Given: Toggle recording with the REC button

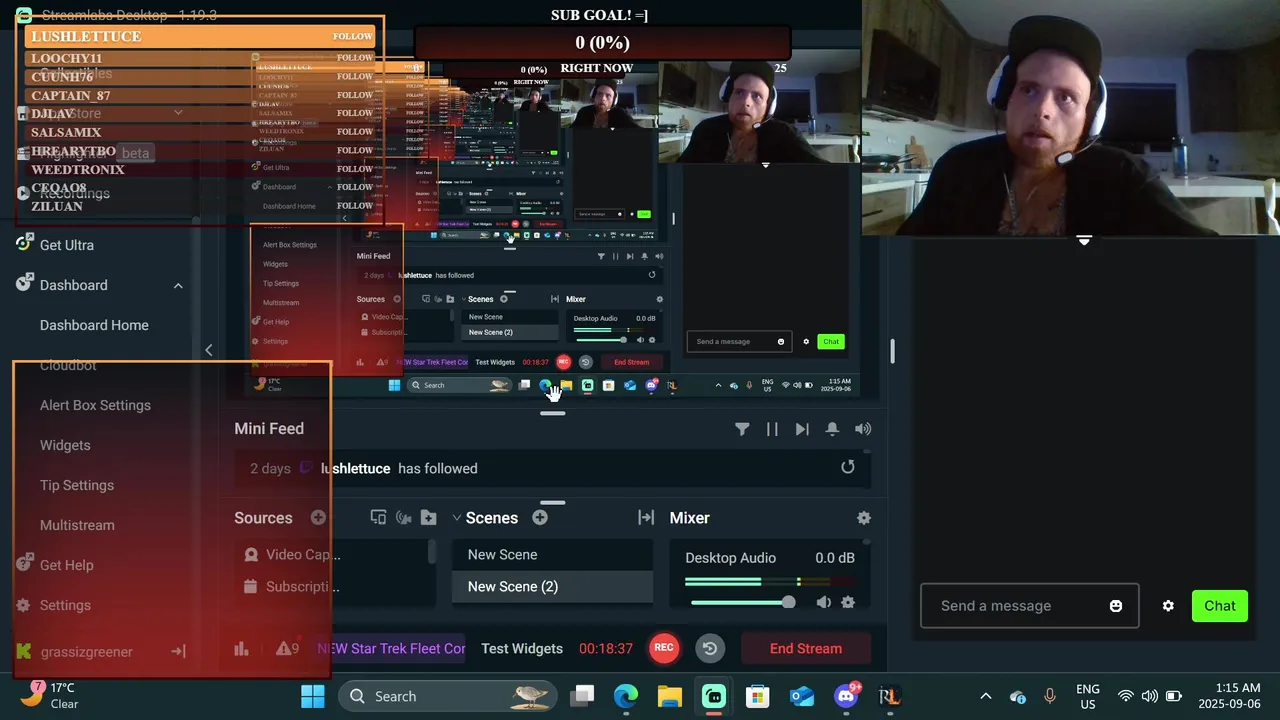Looking at the screenshot, I should click(x=664, y=648).
